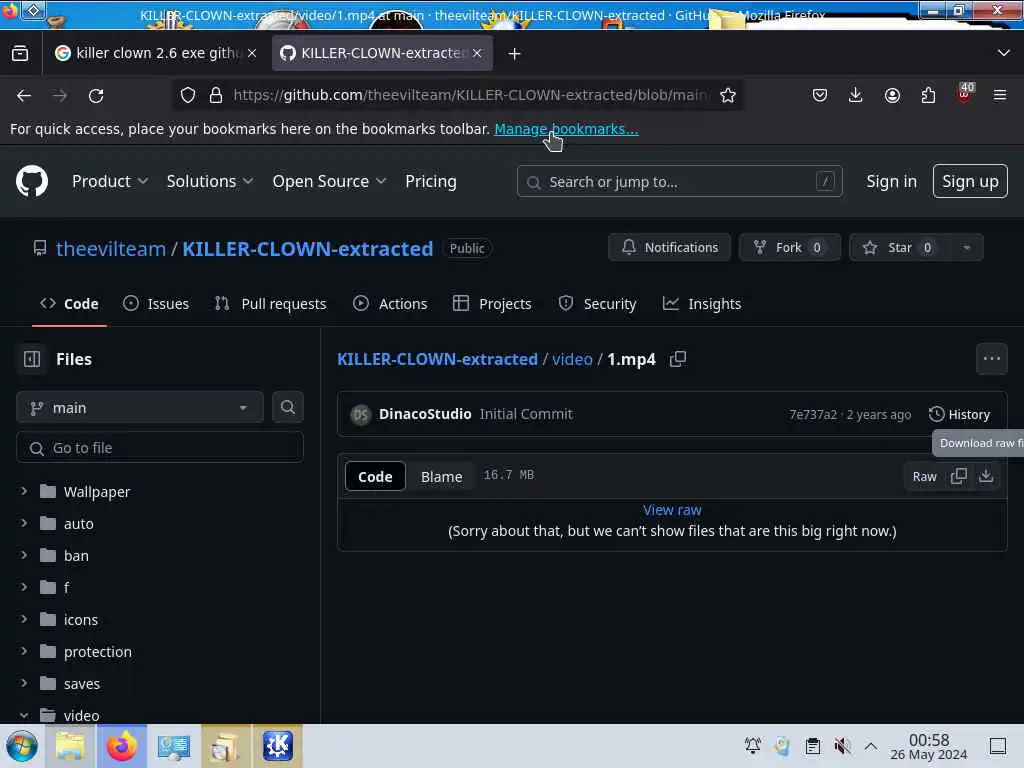Click the Sign in link

(891, 181)
